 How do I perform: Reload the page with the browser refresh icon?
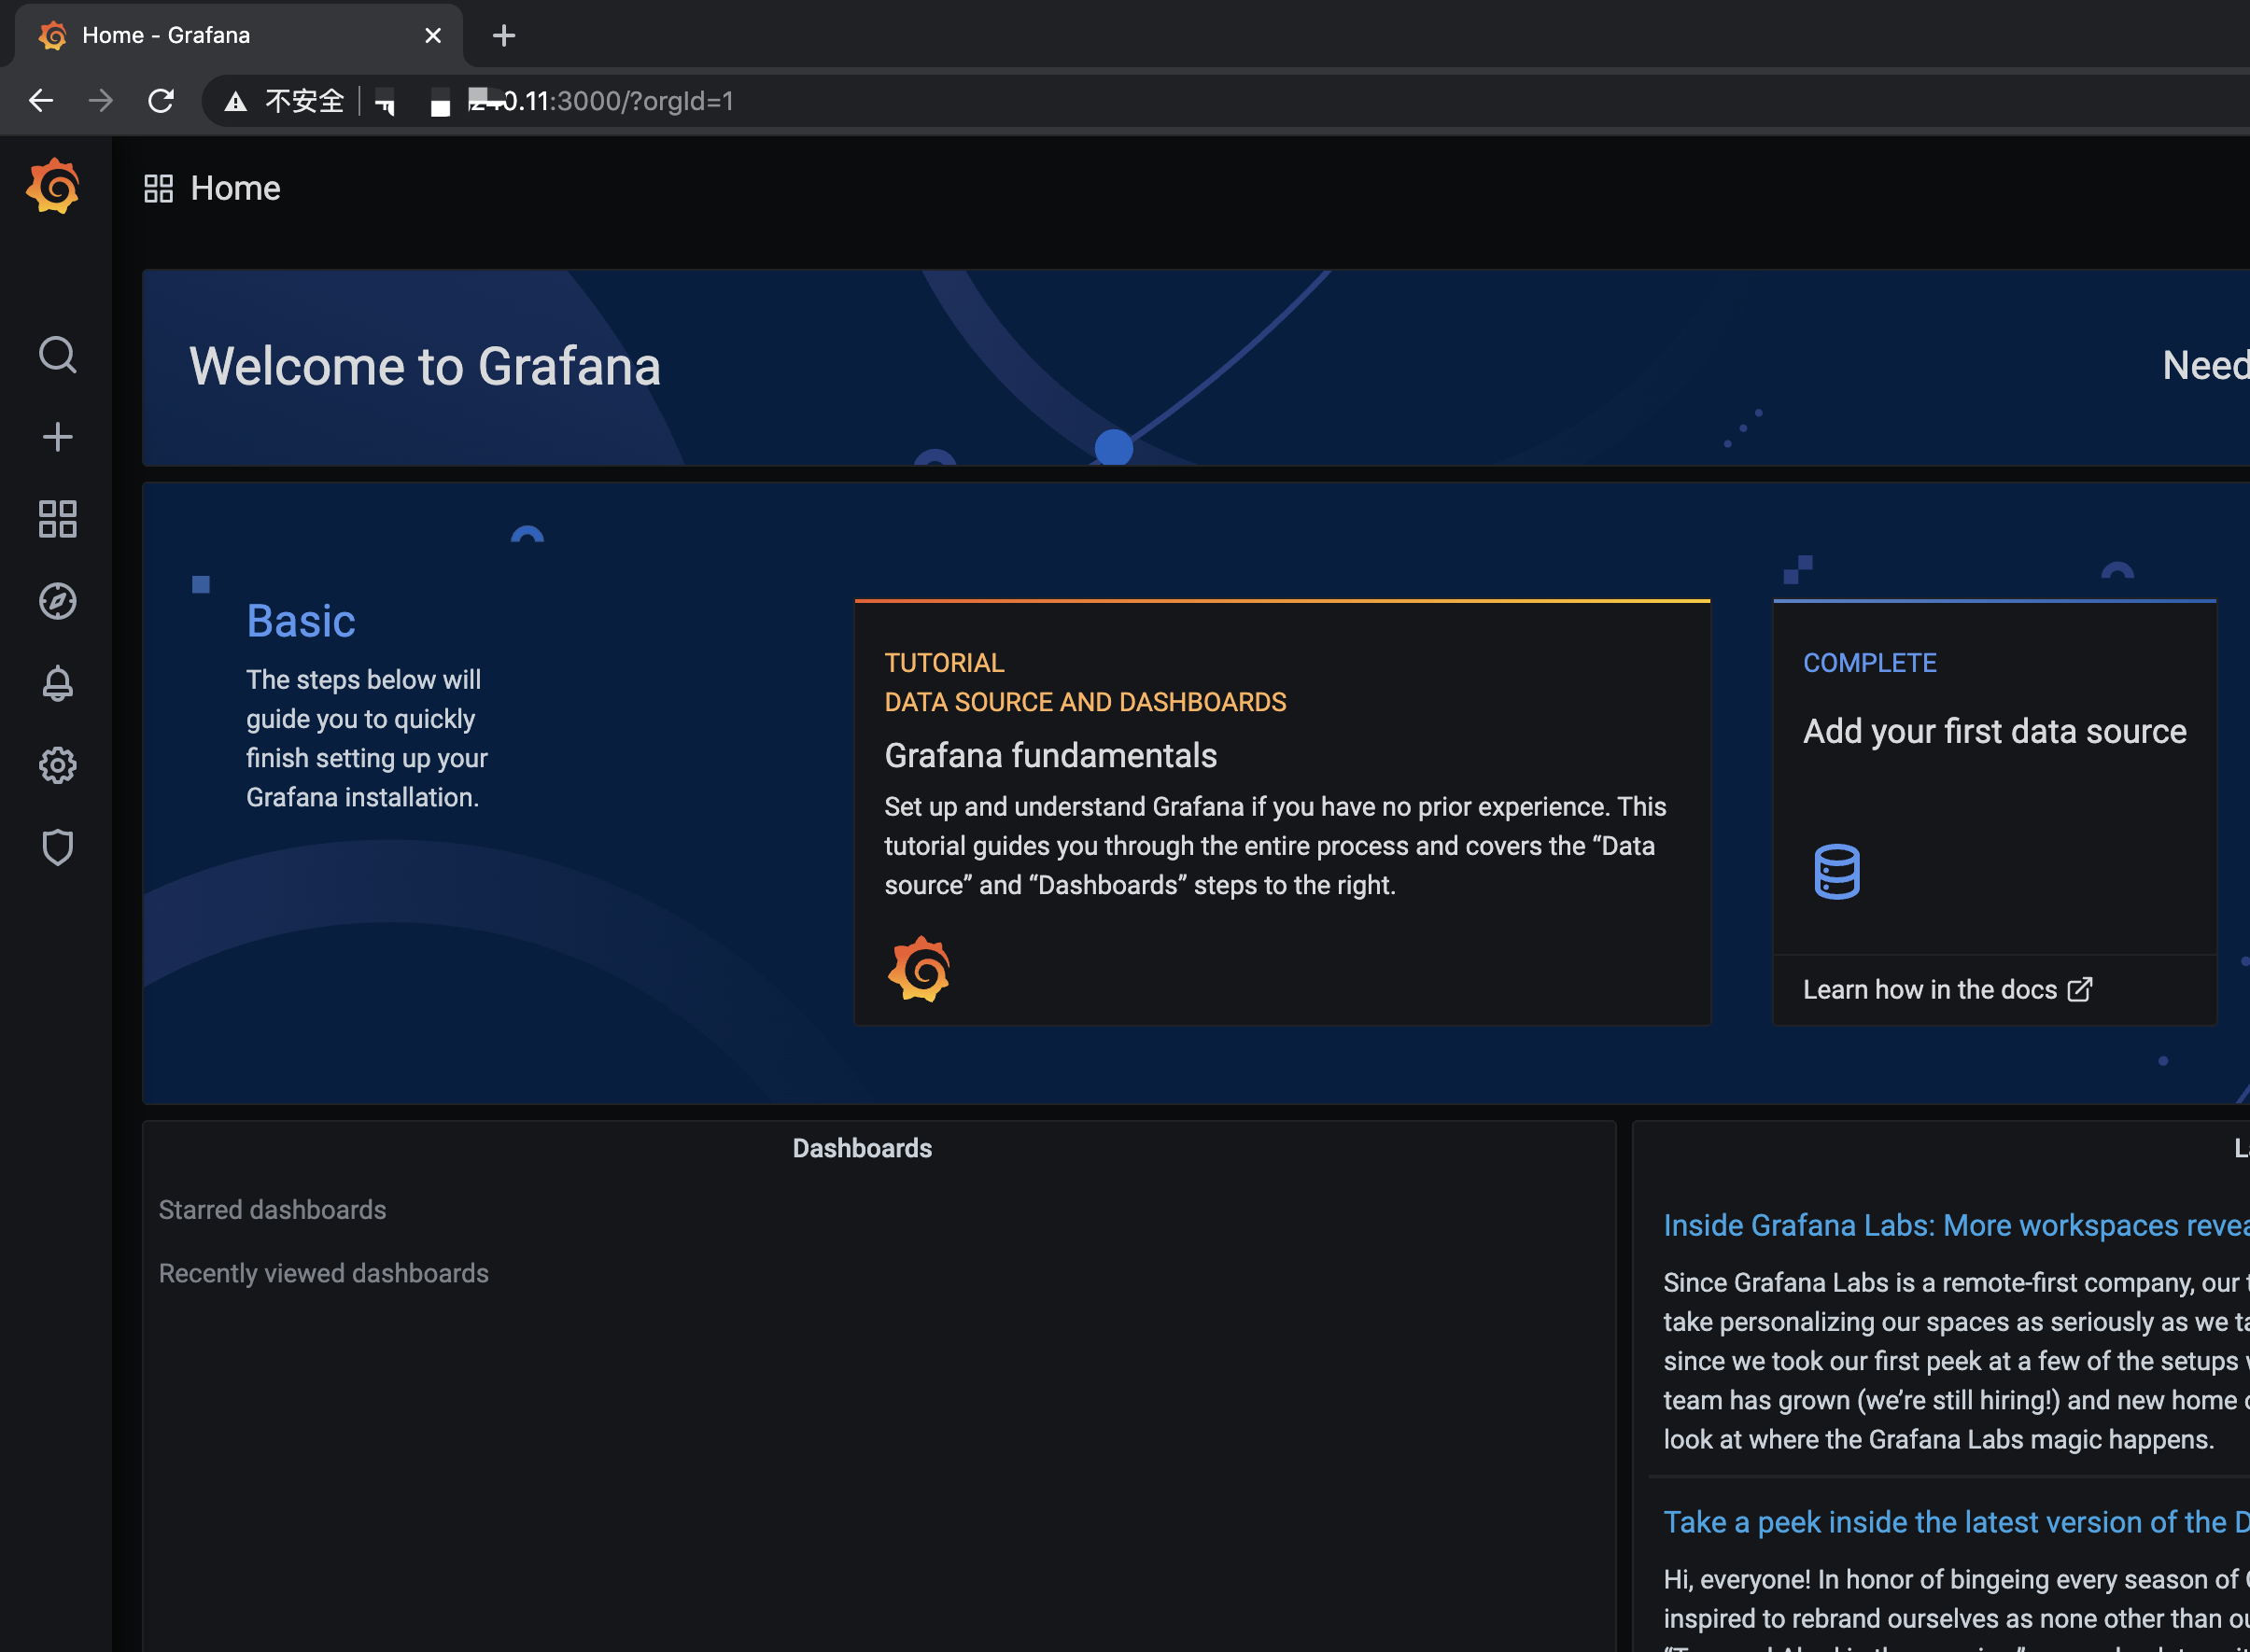(x=161, y=100)
